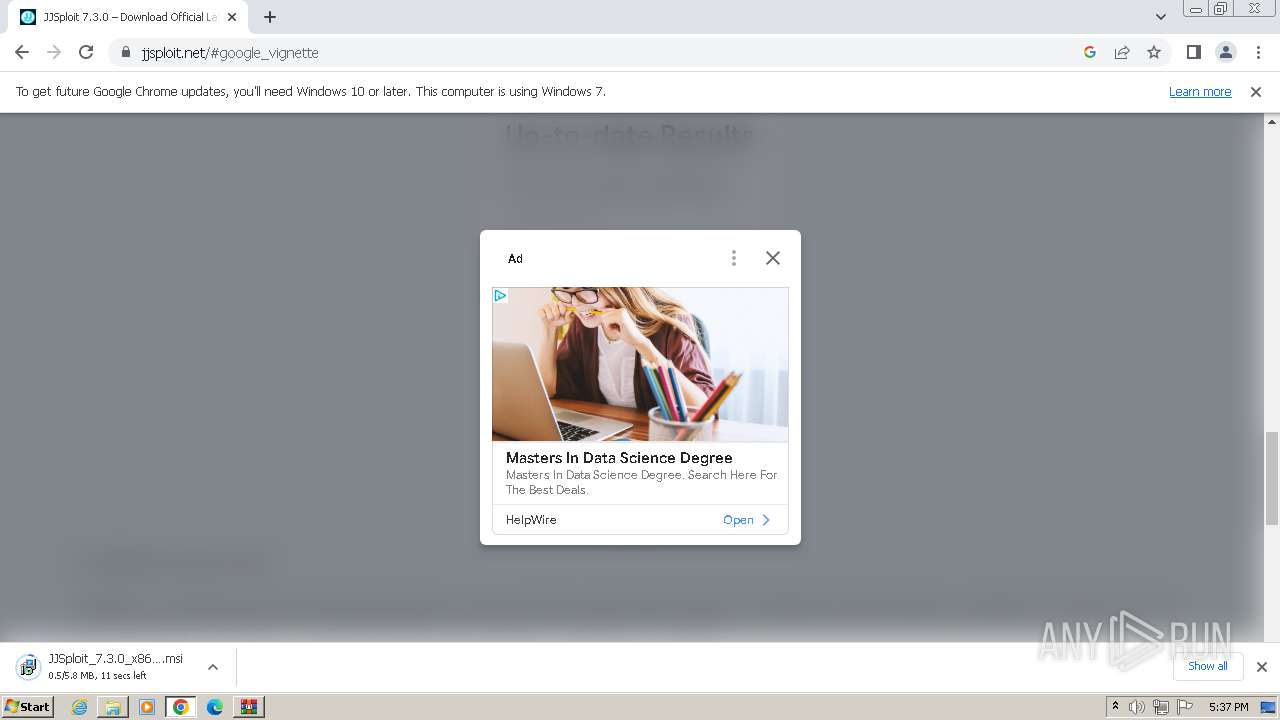The image size is (1280, 720).
Task: Reload the jjsploit.net page
Action: pyautogui.click(x=86, y=52)
